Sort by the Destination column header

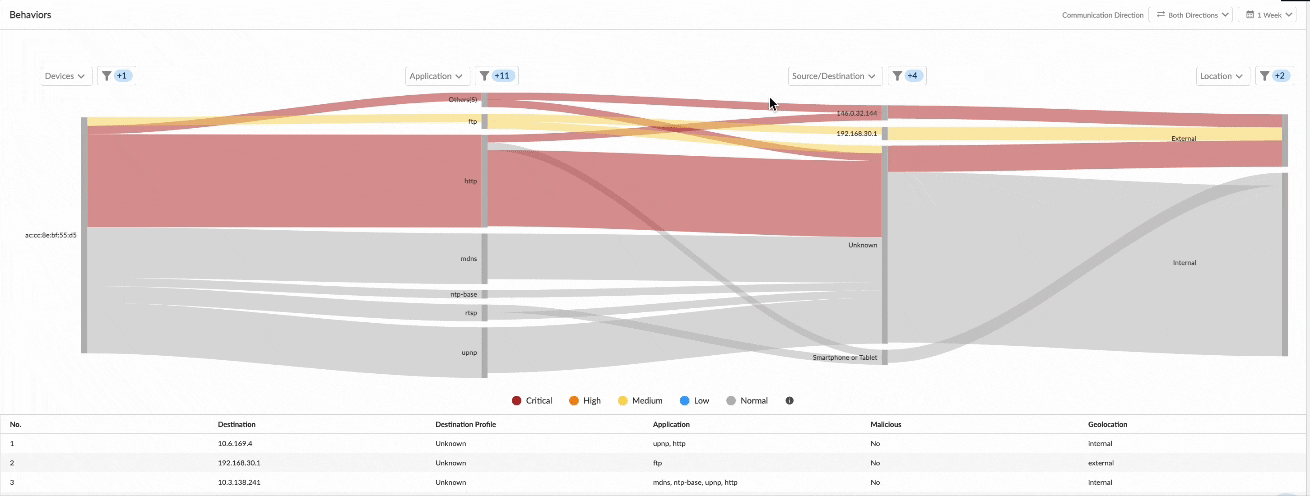[236, 424]
